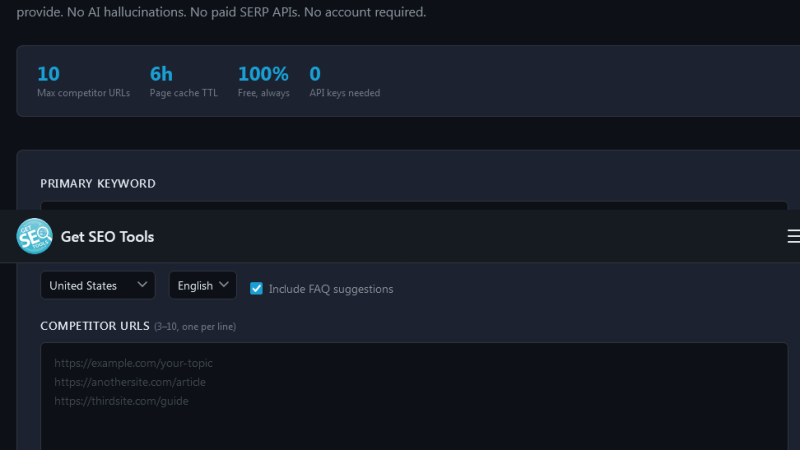This screenshot has height=450, width=800.
Task: Click the 100% Free, always stat
Action: coord(263,81)
